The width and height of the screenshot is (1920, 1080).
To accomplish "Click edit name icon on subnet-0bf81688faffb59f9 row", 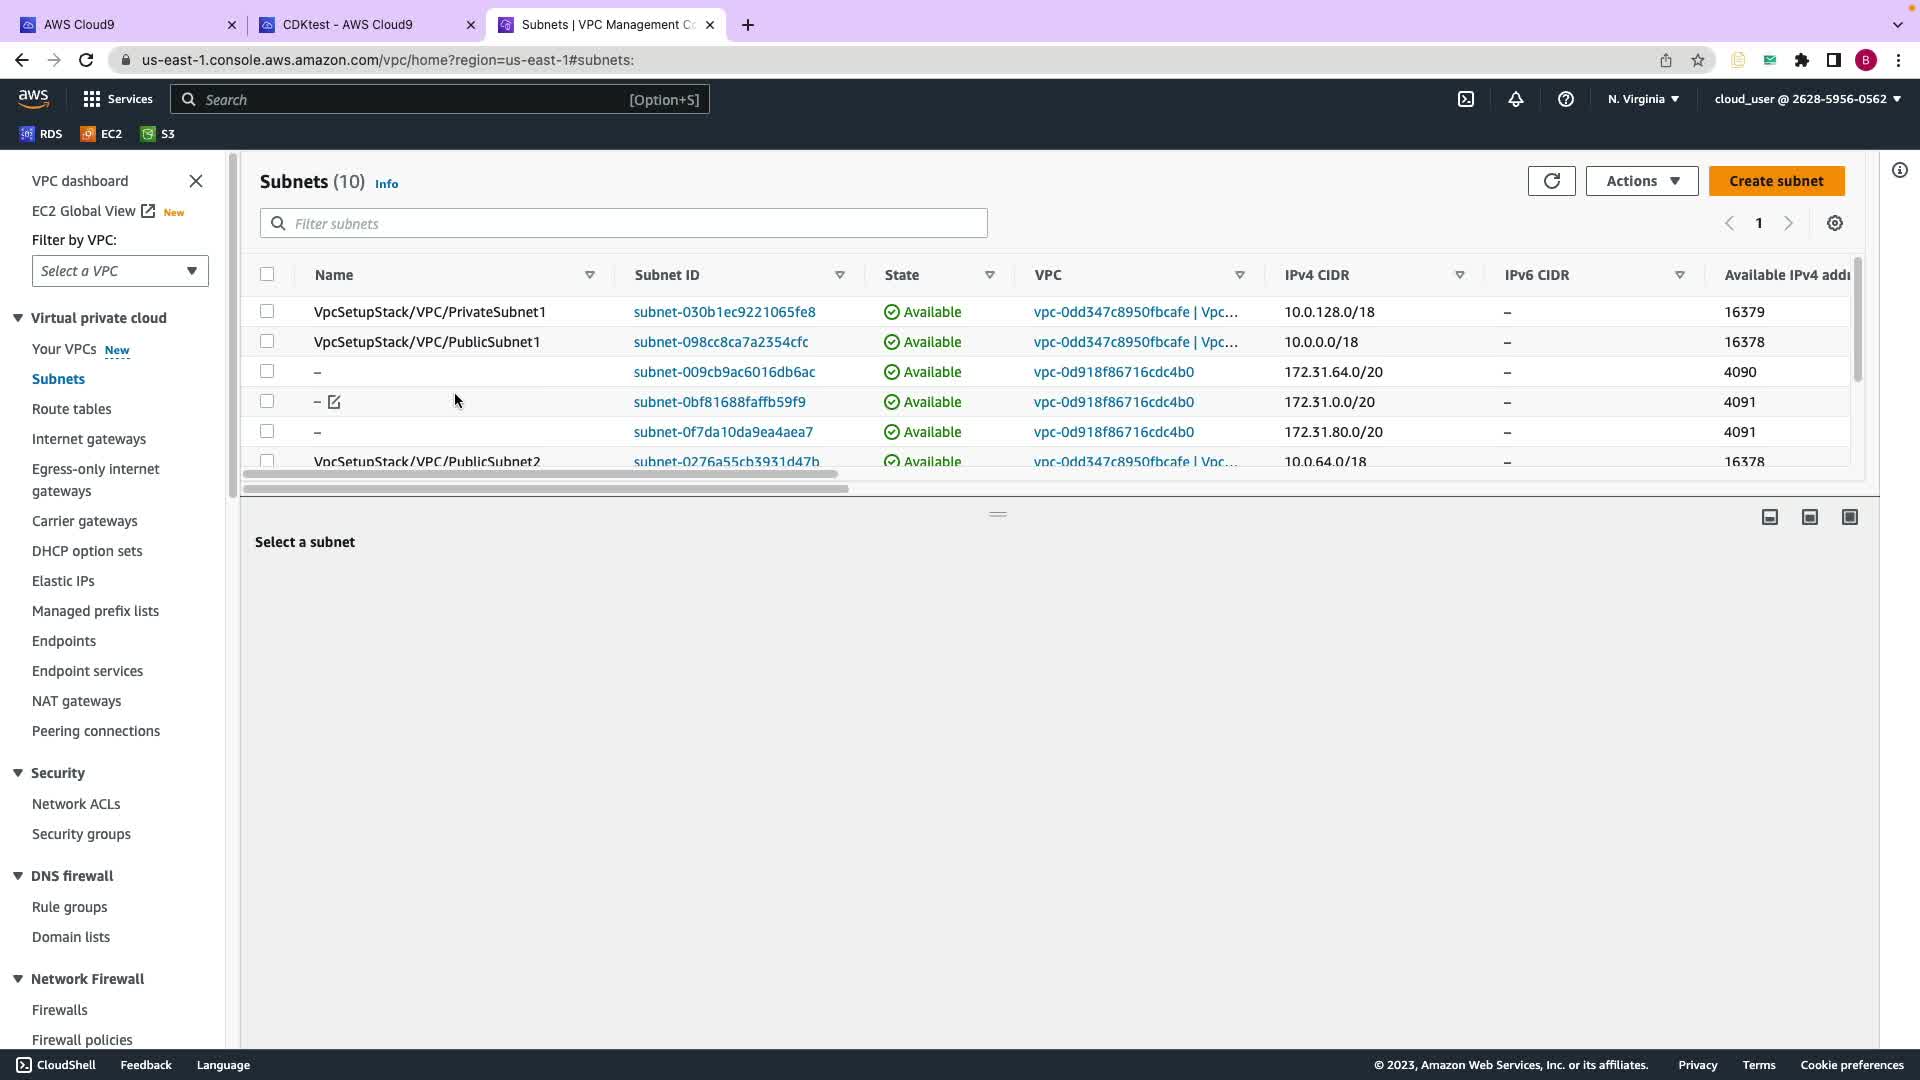I will [334, 402].
